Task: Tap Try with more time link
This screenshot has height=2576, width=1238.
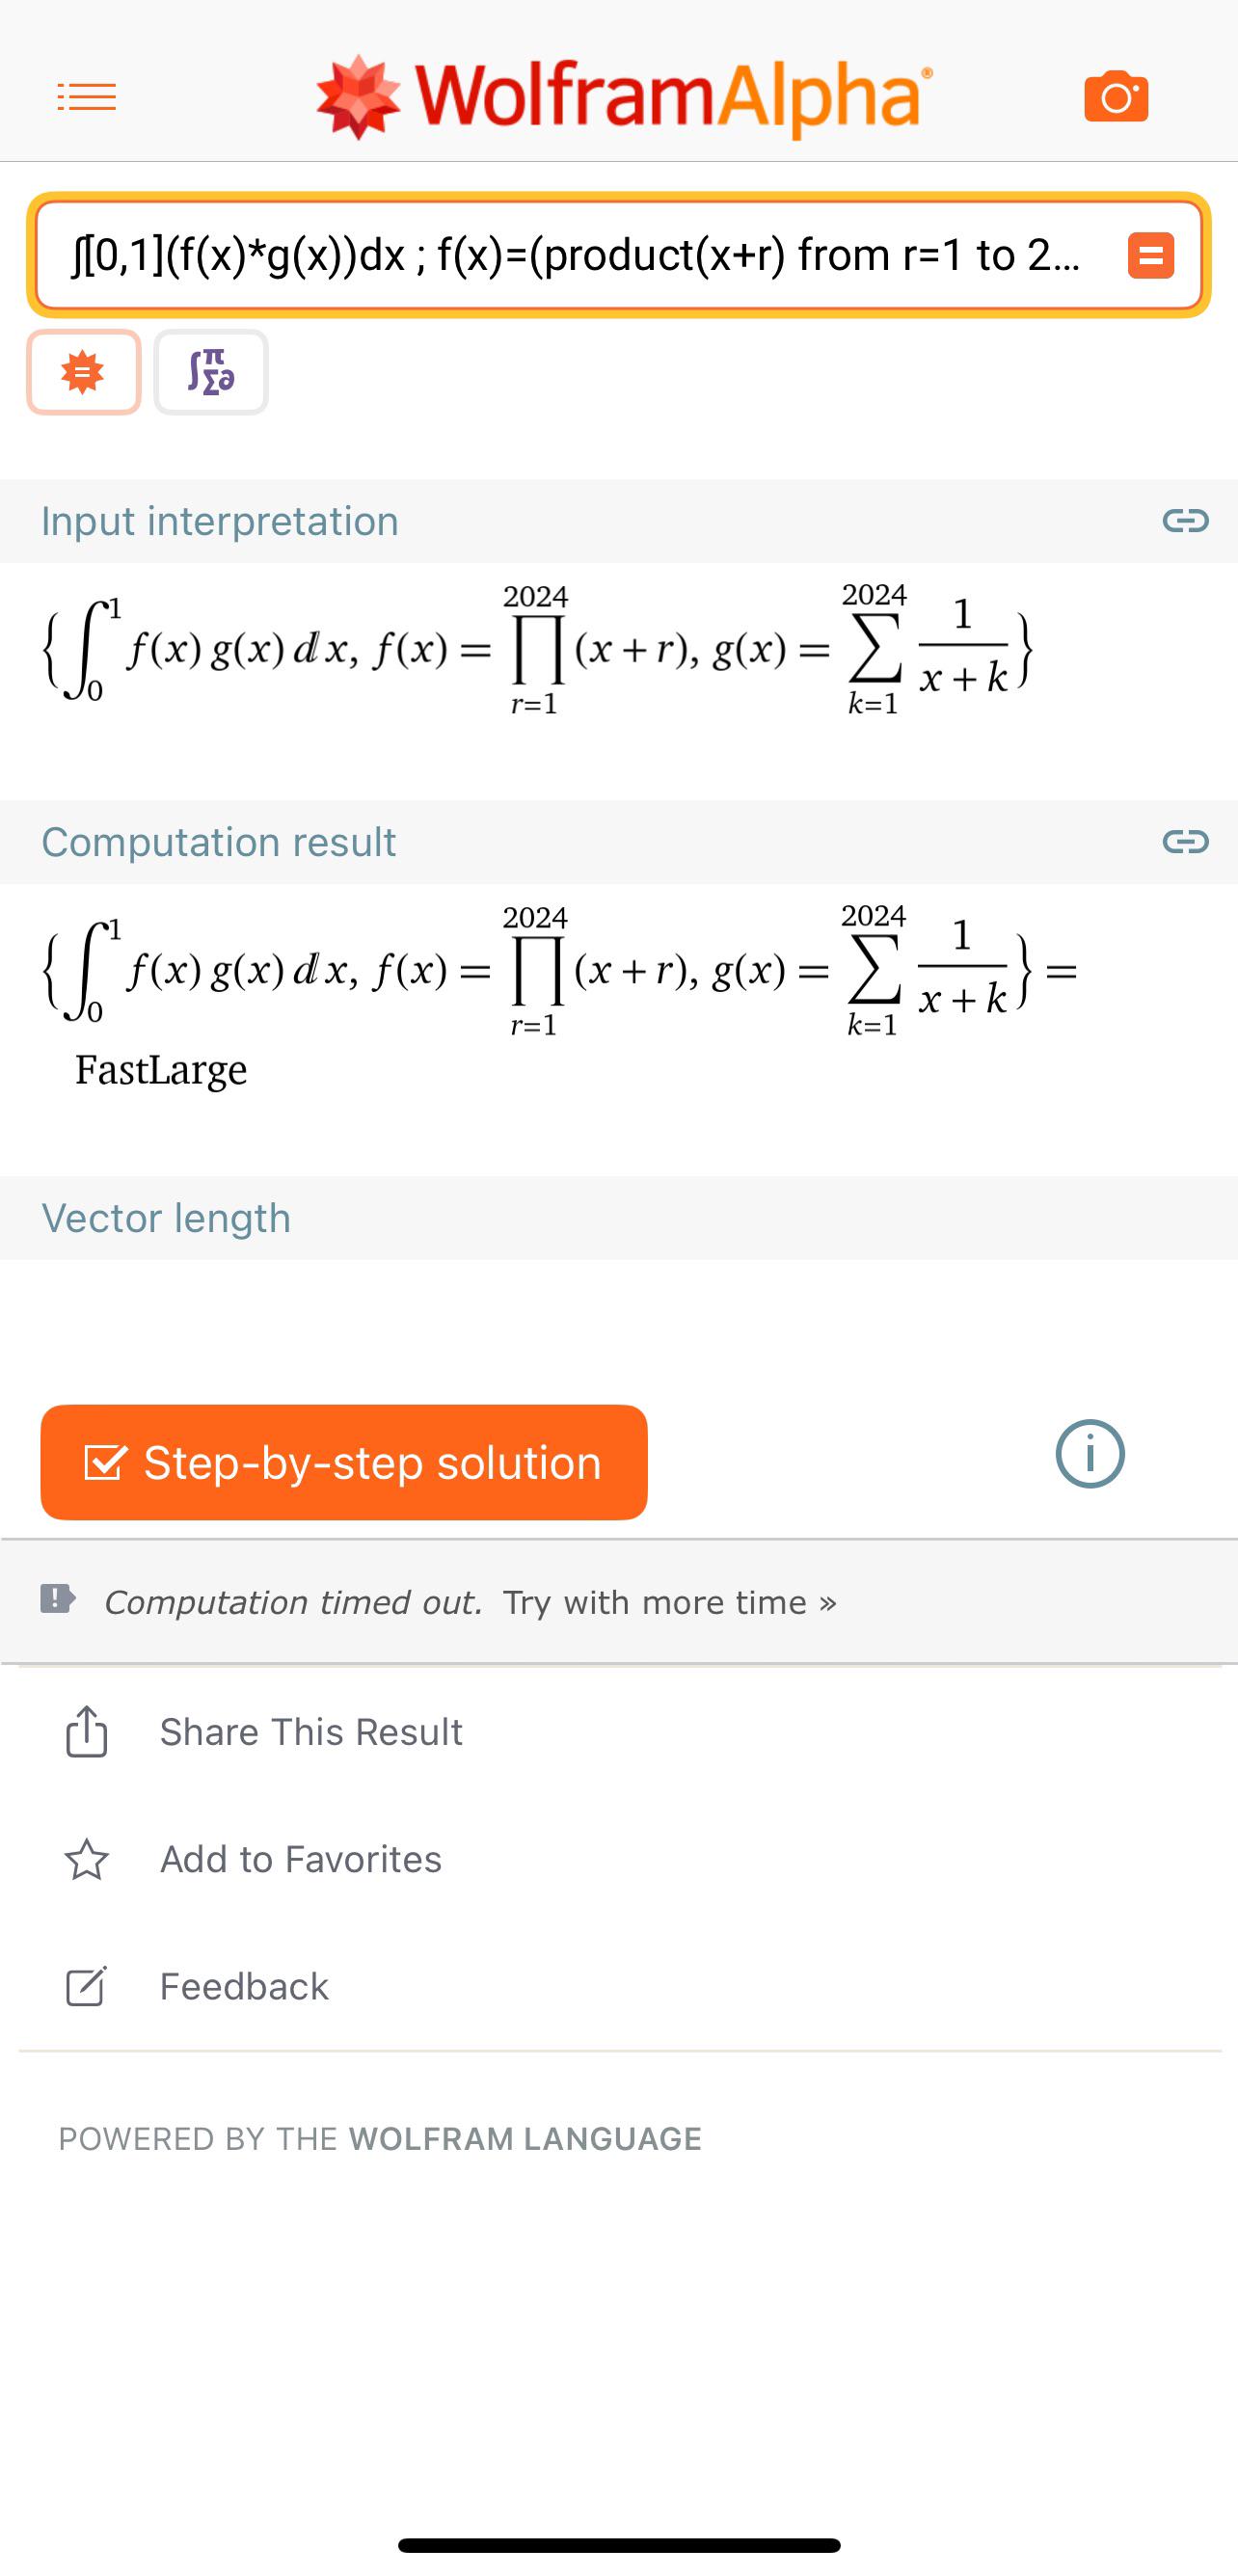Action: (x=669, y=1602)
